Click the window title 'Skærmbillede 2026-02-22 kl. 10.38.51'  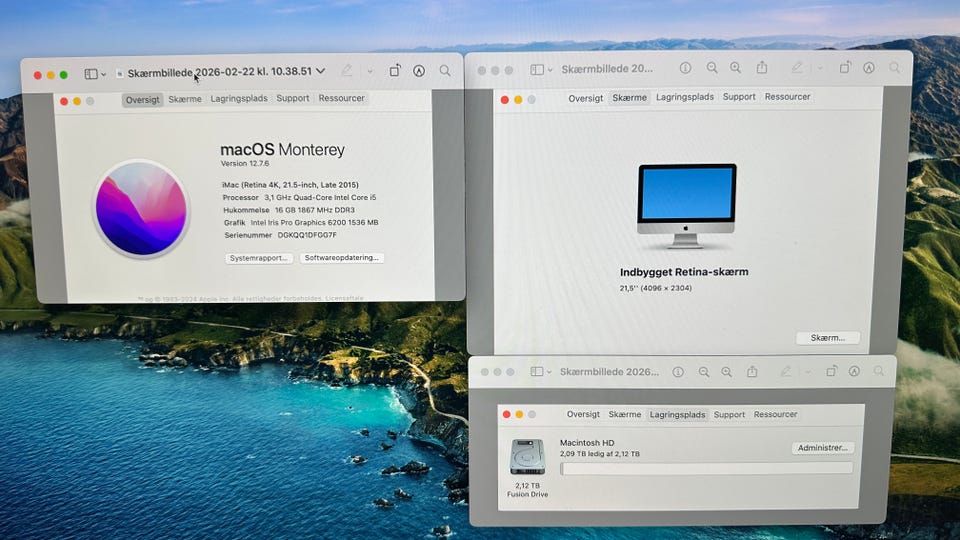pos(220,72)
